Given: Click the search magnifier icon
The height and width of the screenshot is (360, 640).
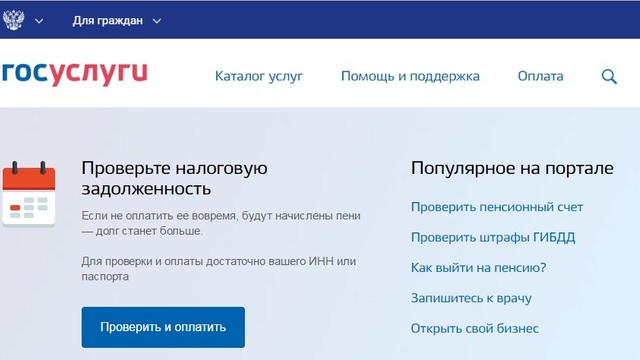Looking at the screenshot, I should pos(609,76).
